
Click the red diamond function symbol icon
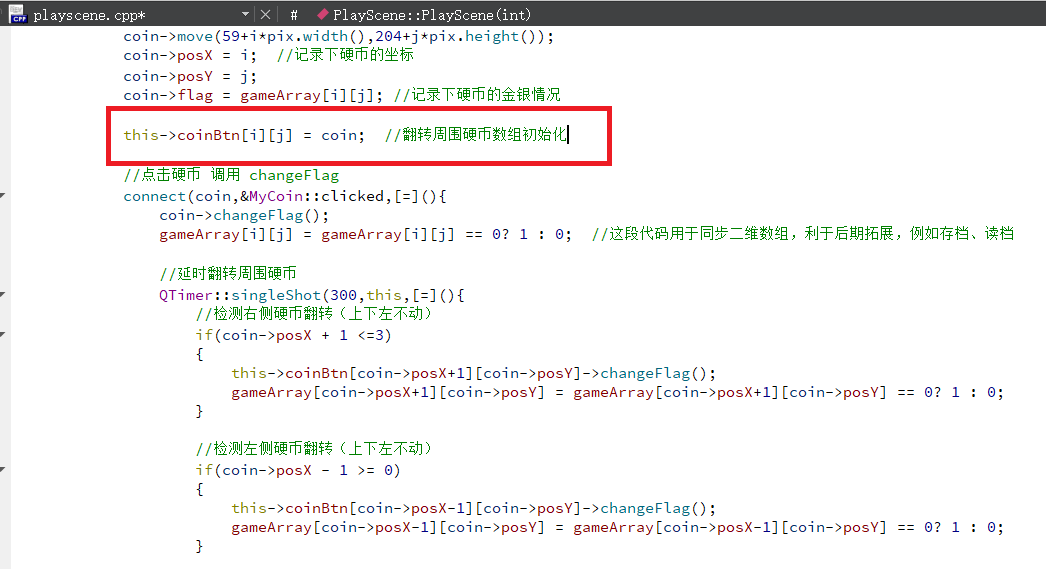[x=323, y=14]
